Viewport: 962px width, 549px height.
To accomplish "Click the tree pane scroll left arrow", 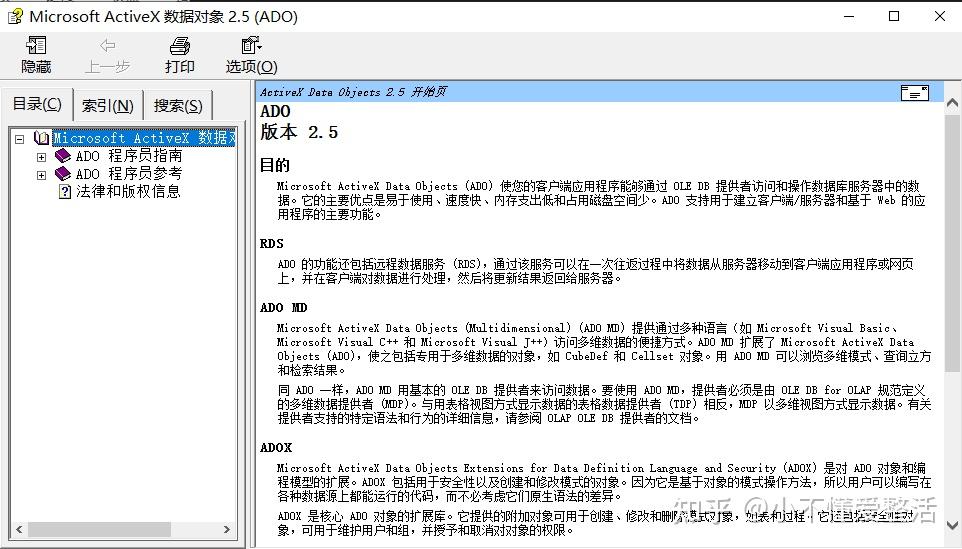I will (x=19, y=529).
